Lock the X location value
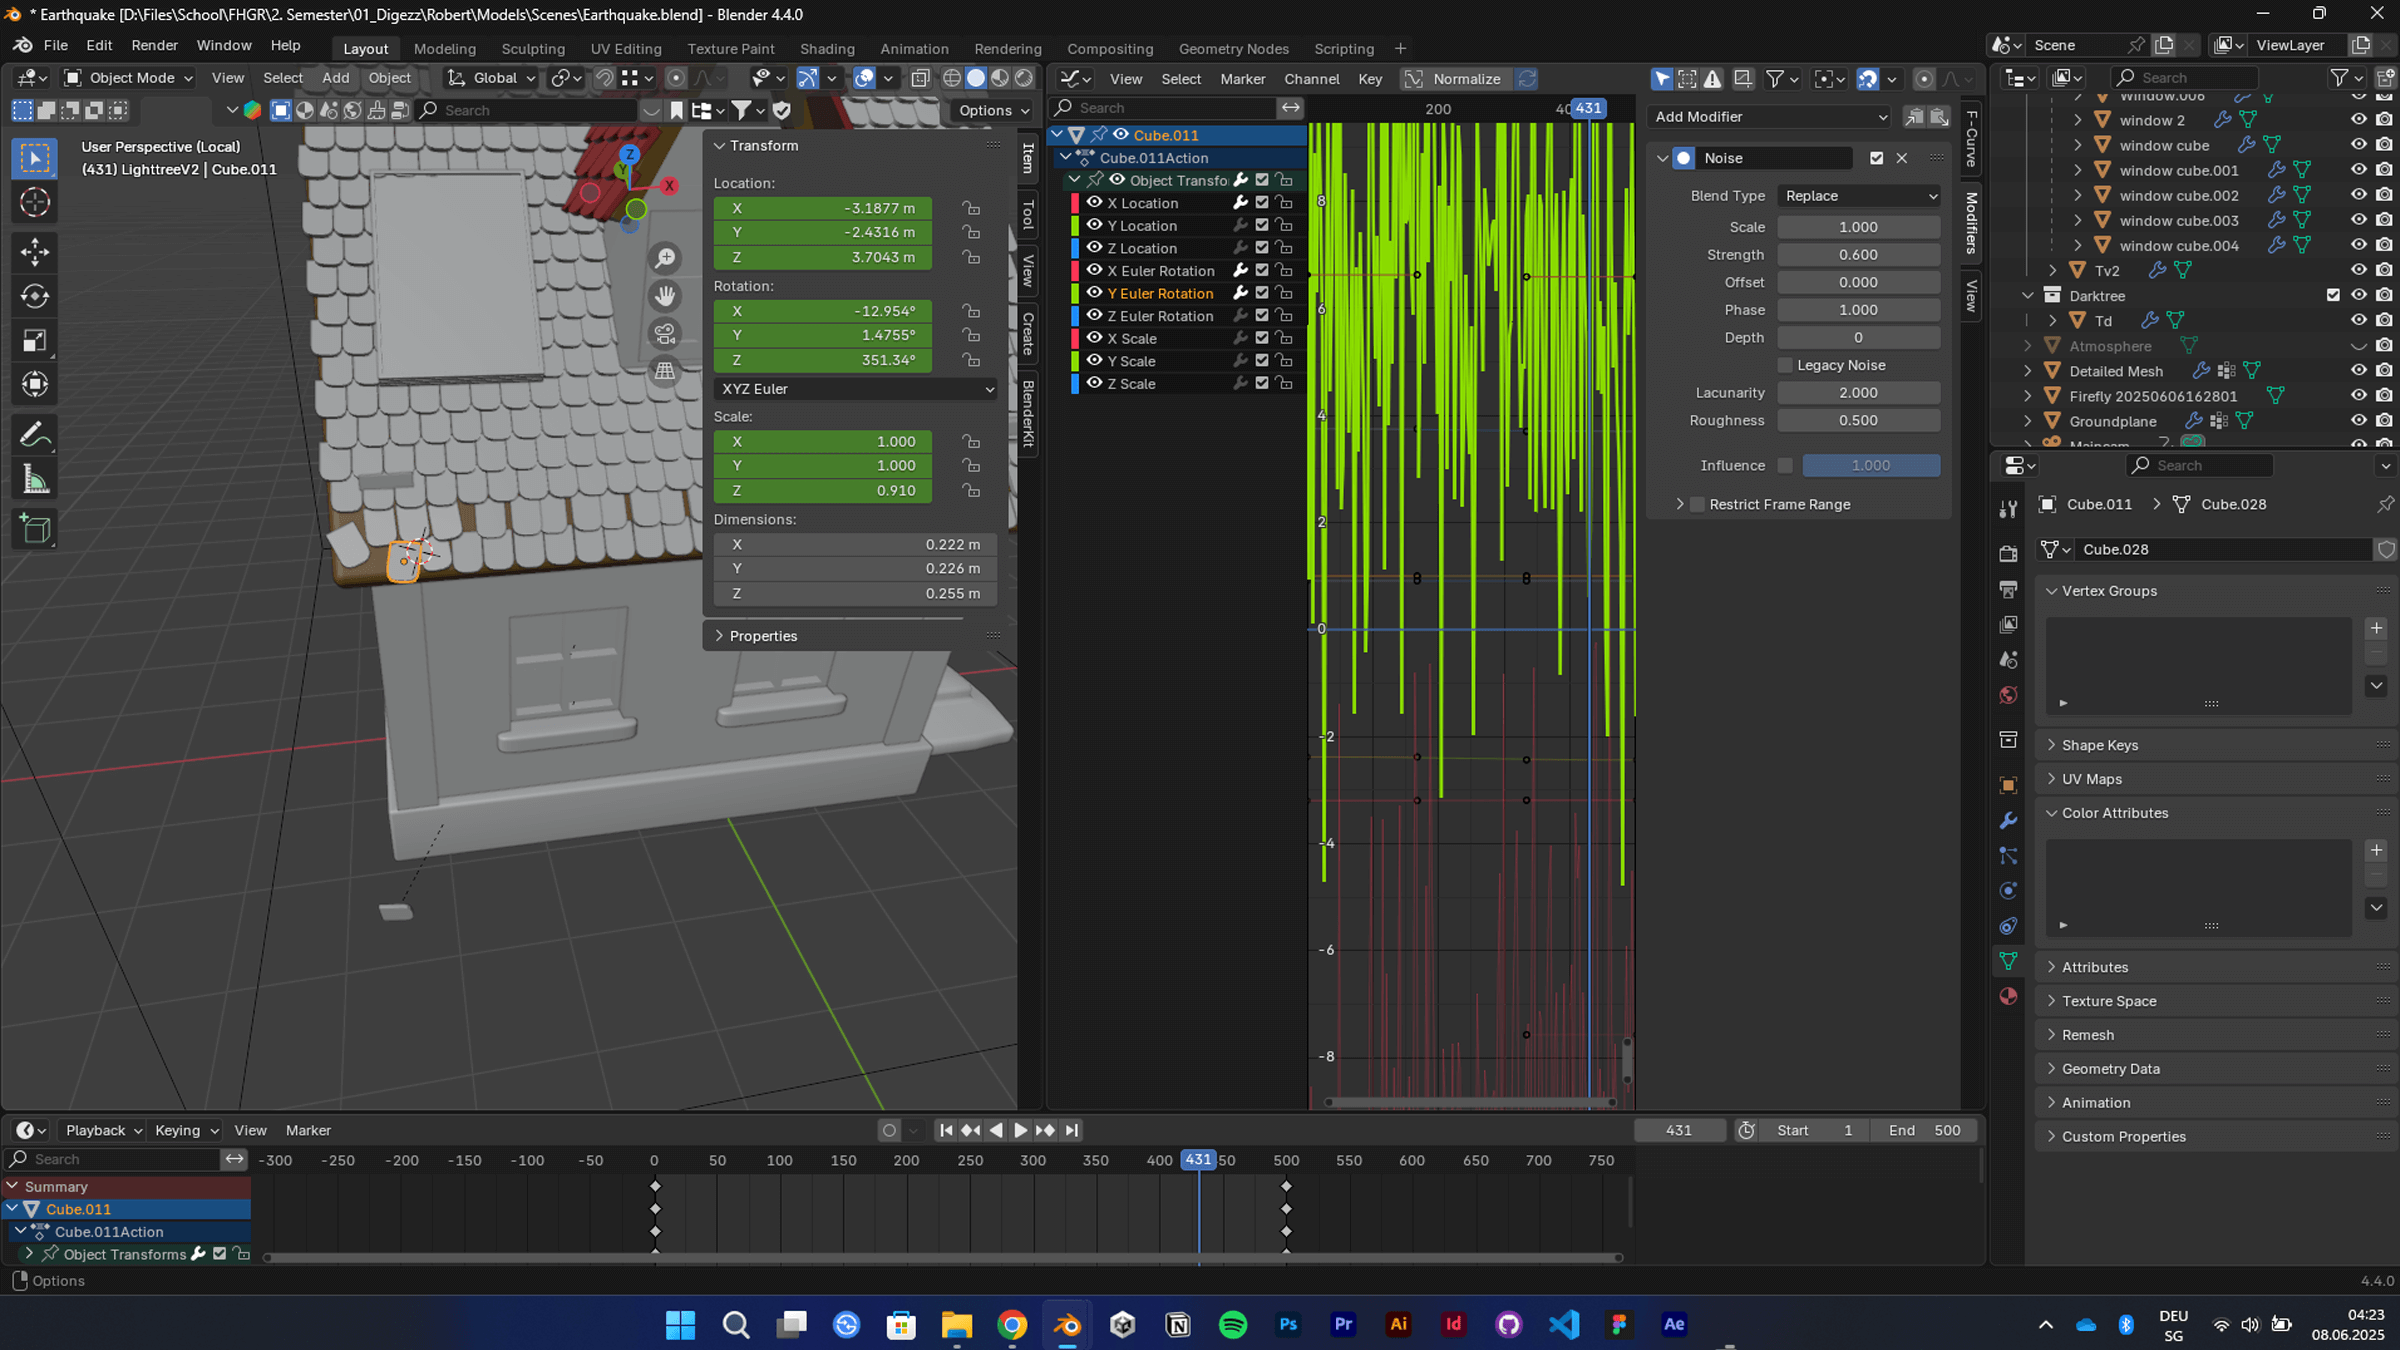Viewport: 2400px width, 1350px height. 971,208
